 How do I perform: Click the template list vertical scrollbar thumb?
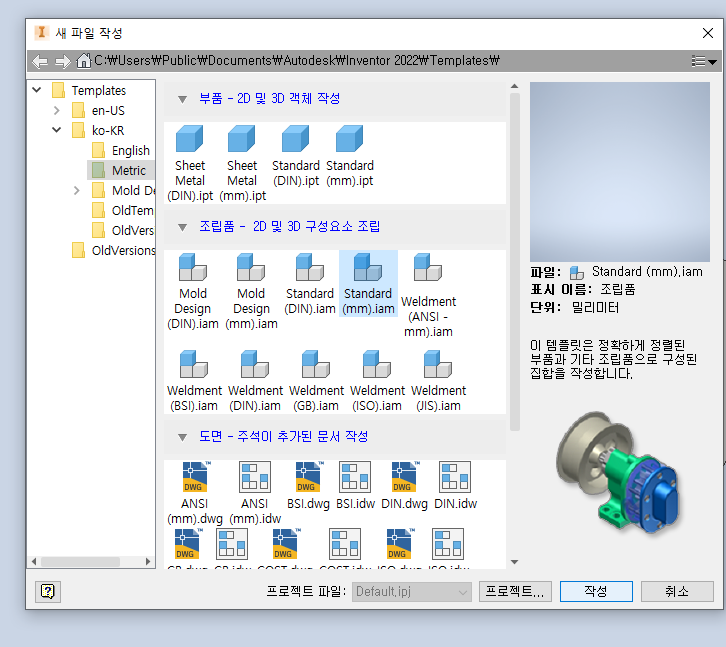514,262
